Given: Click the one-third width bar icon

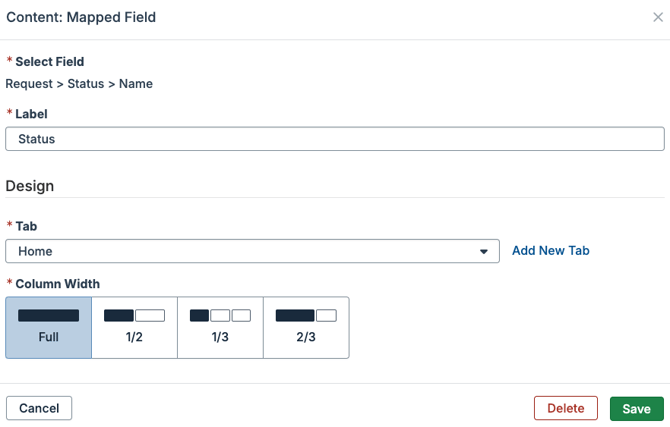Looking at the screenshot, I should coord(220,316).
